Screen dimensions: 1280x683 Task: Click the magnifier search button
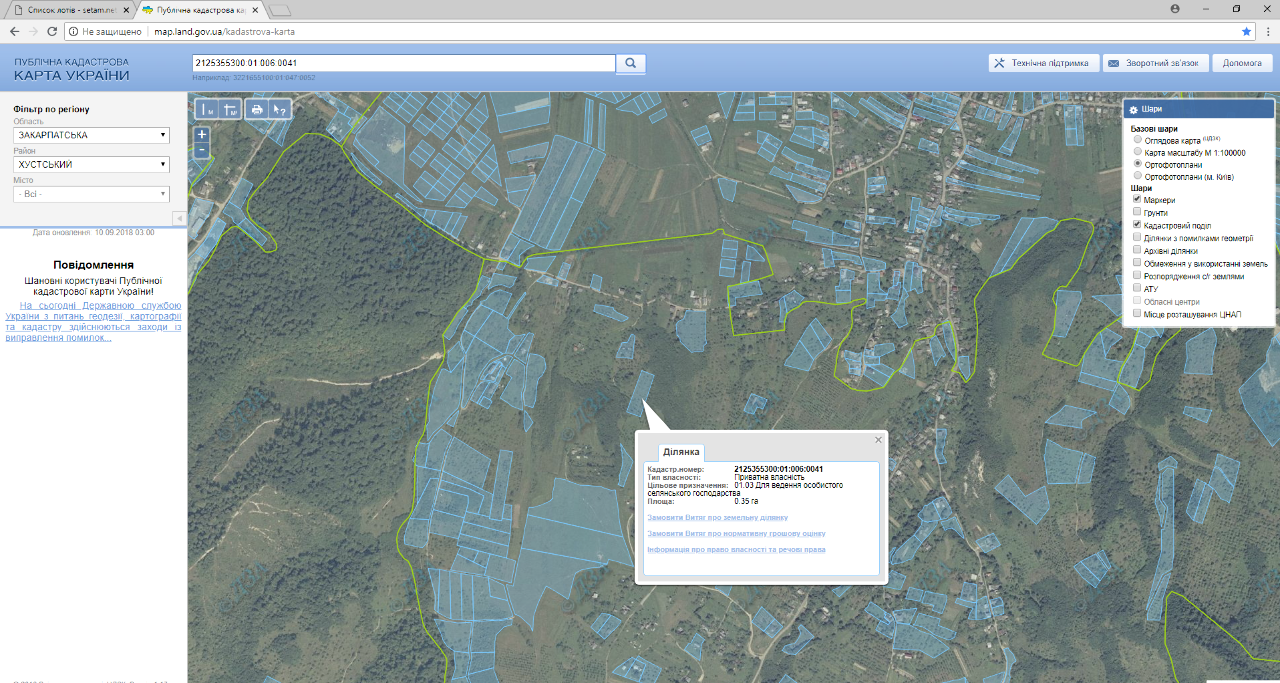pos(631,63)
